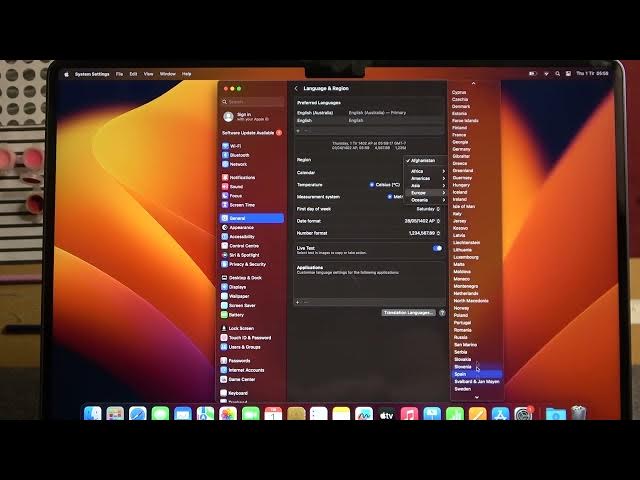Open the Number format dropdown
640x480 pixels.
(x=424, y=233)
